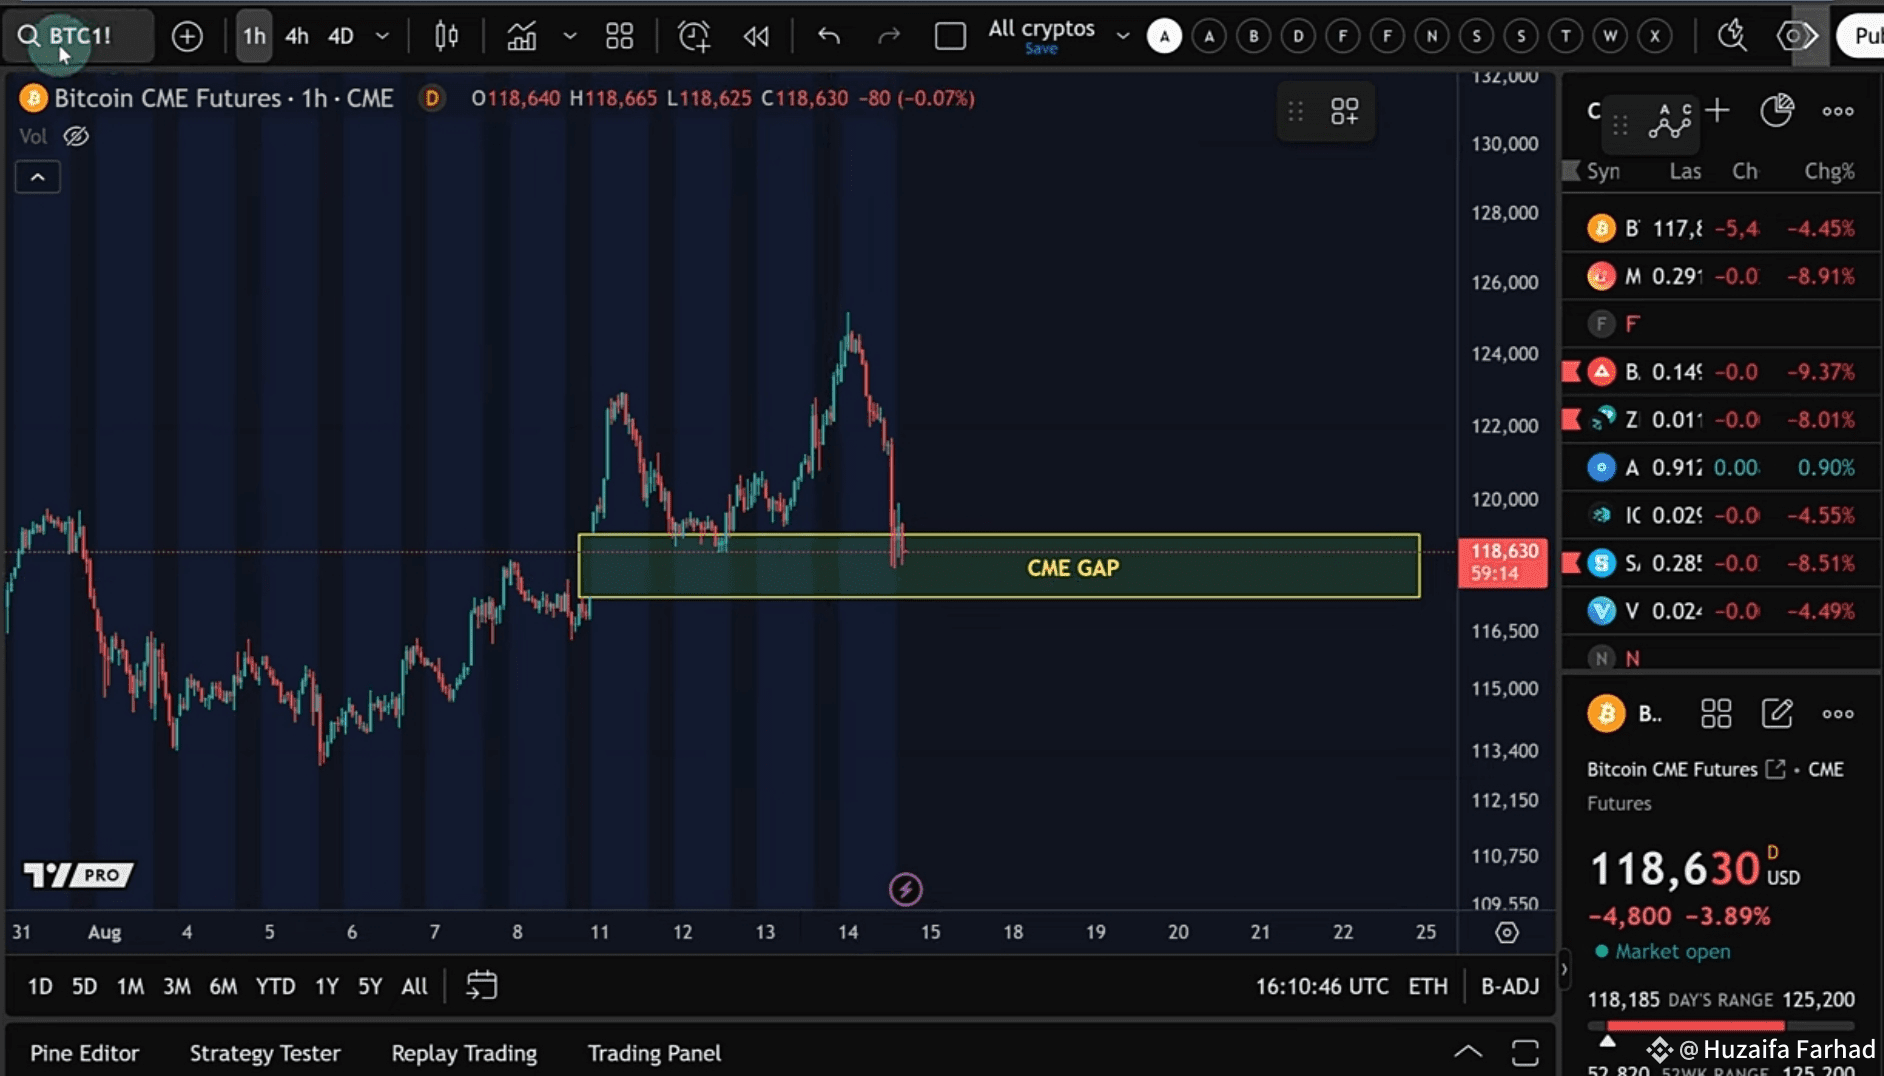
Task: Open the D daily badge next to the symbol
Action: tap(432, 98)
